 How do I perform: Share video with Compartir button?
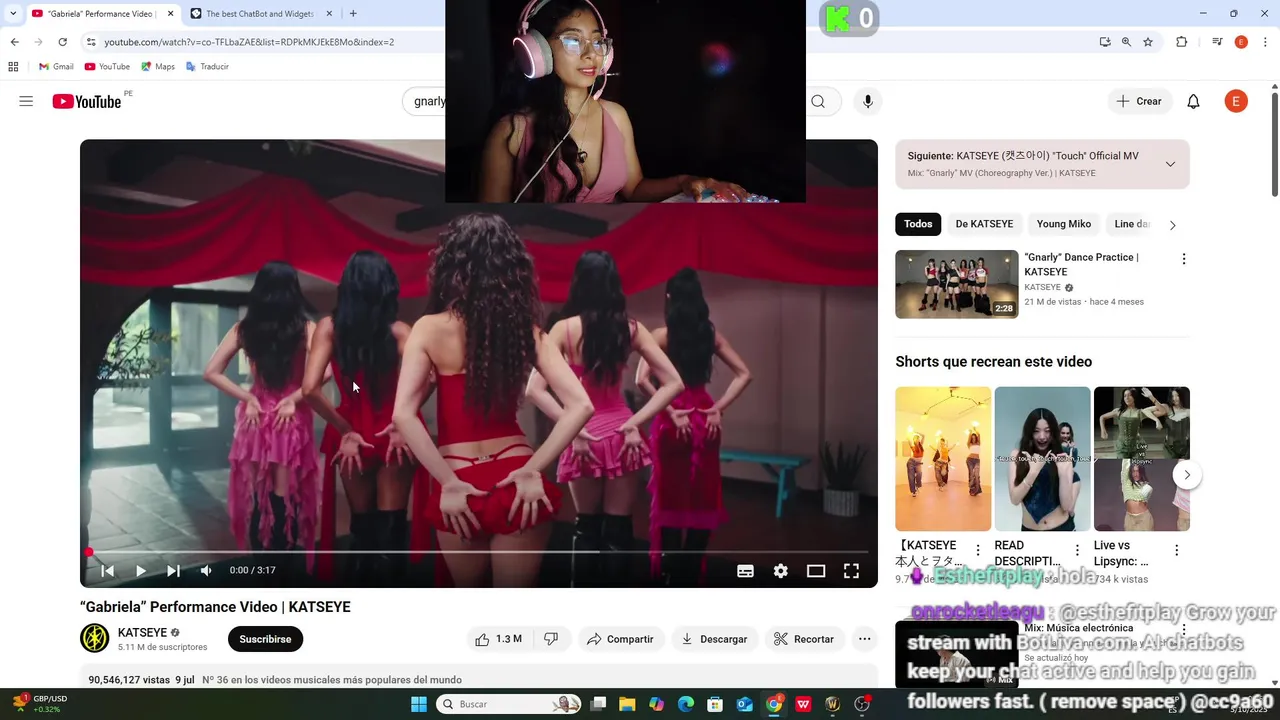click(620, 639)
